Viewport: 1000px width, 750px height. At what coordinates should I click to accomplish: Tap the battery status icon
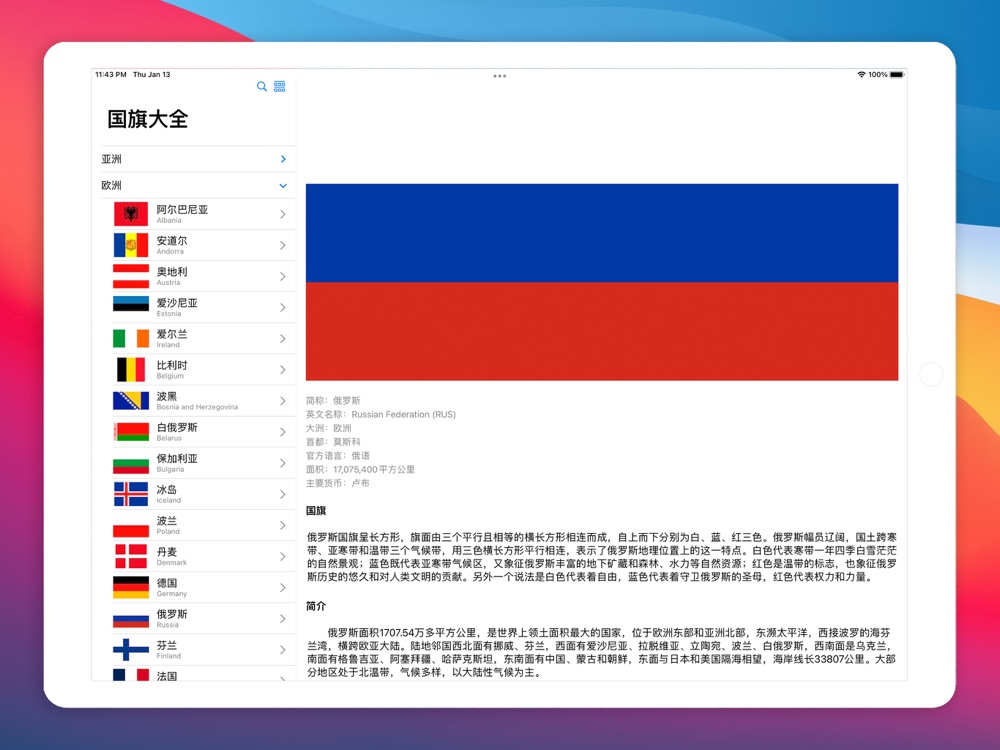[x=897, y=75]
